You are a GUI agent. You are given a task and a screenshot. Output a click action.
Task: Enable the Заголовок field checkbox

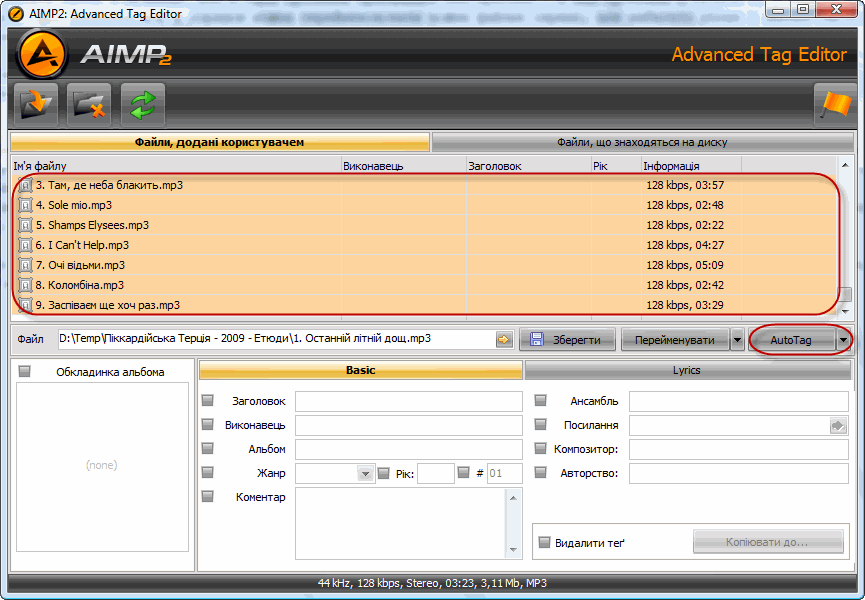click(207, 400)
